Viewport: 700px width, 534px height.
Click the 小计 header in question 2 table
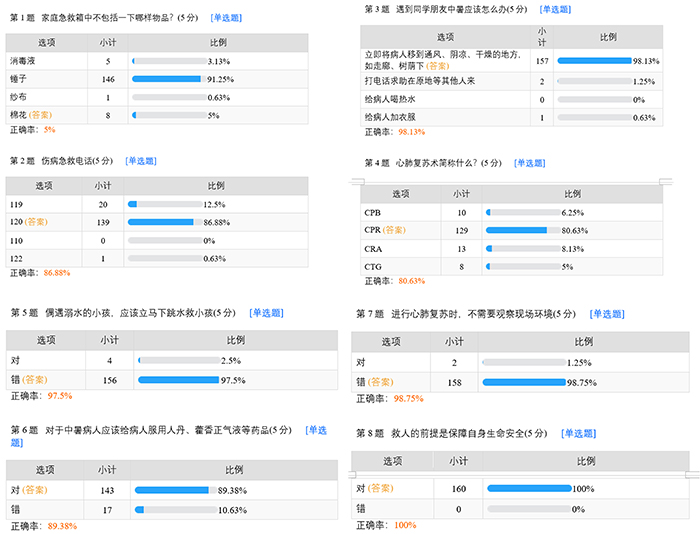tap(103, 185)
